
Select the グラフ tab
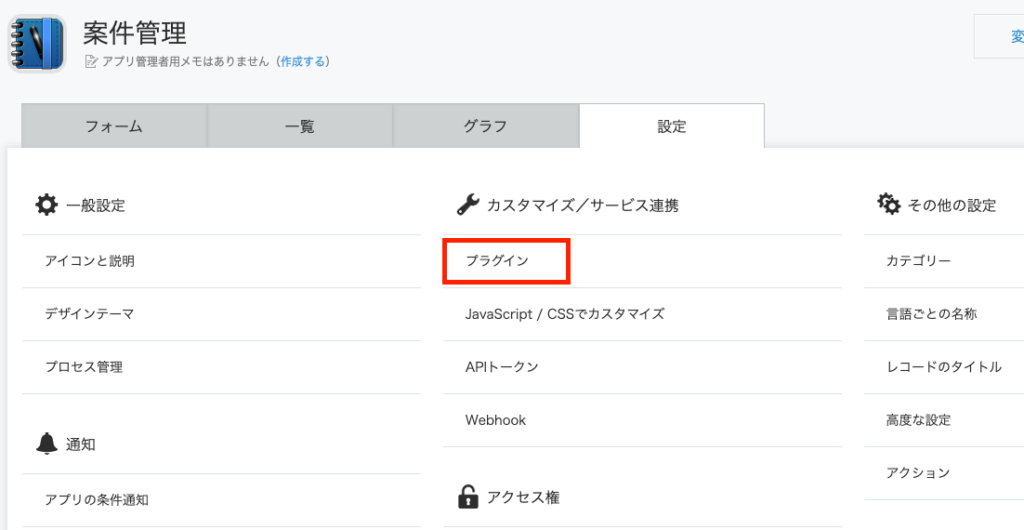(x=485, y=126)
